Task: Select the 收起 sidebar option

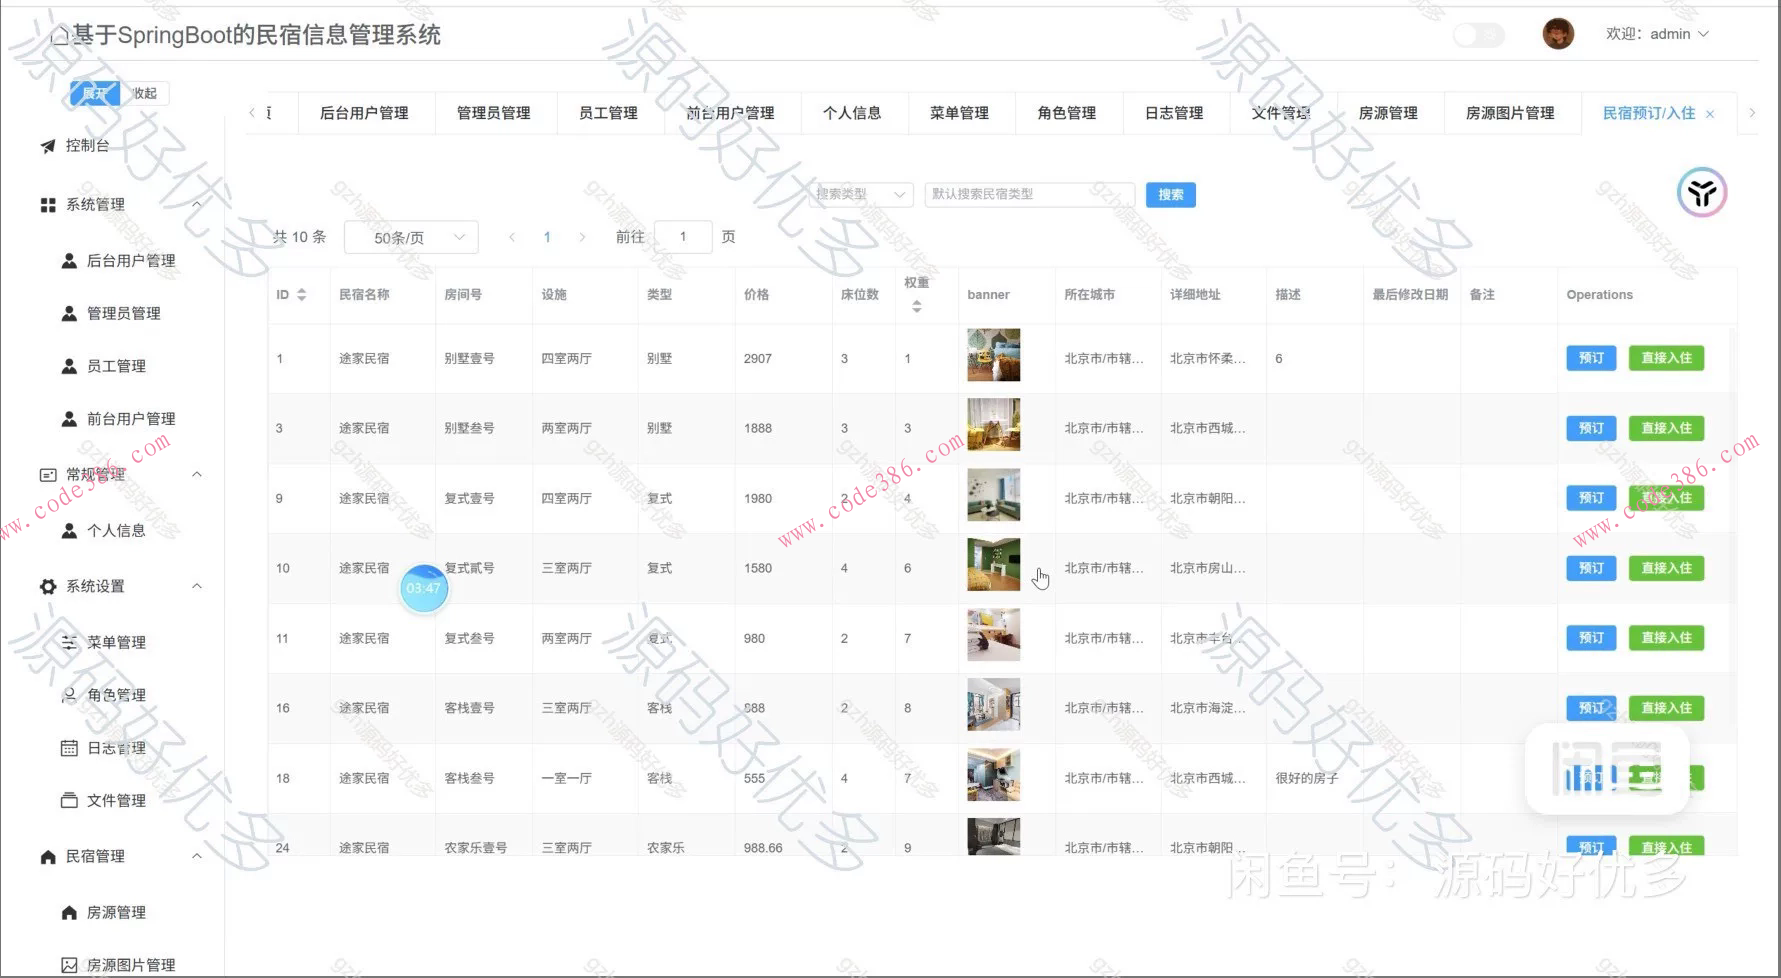Action: [x=145, y=93]
